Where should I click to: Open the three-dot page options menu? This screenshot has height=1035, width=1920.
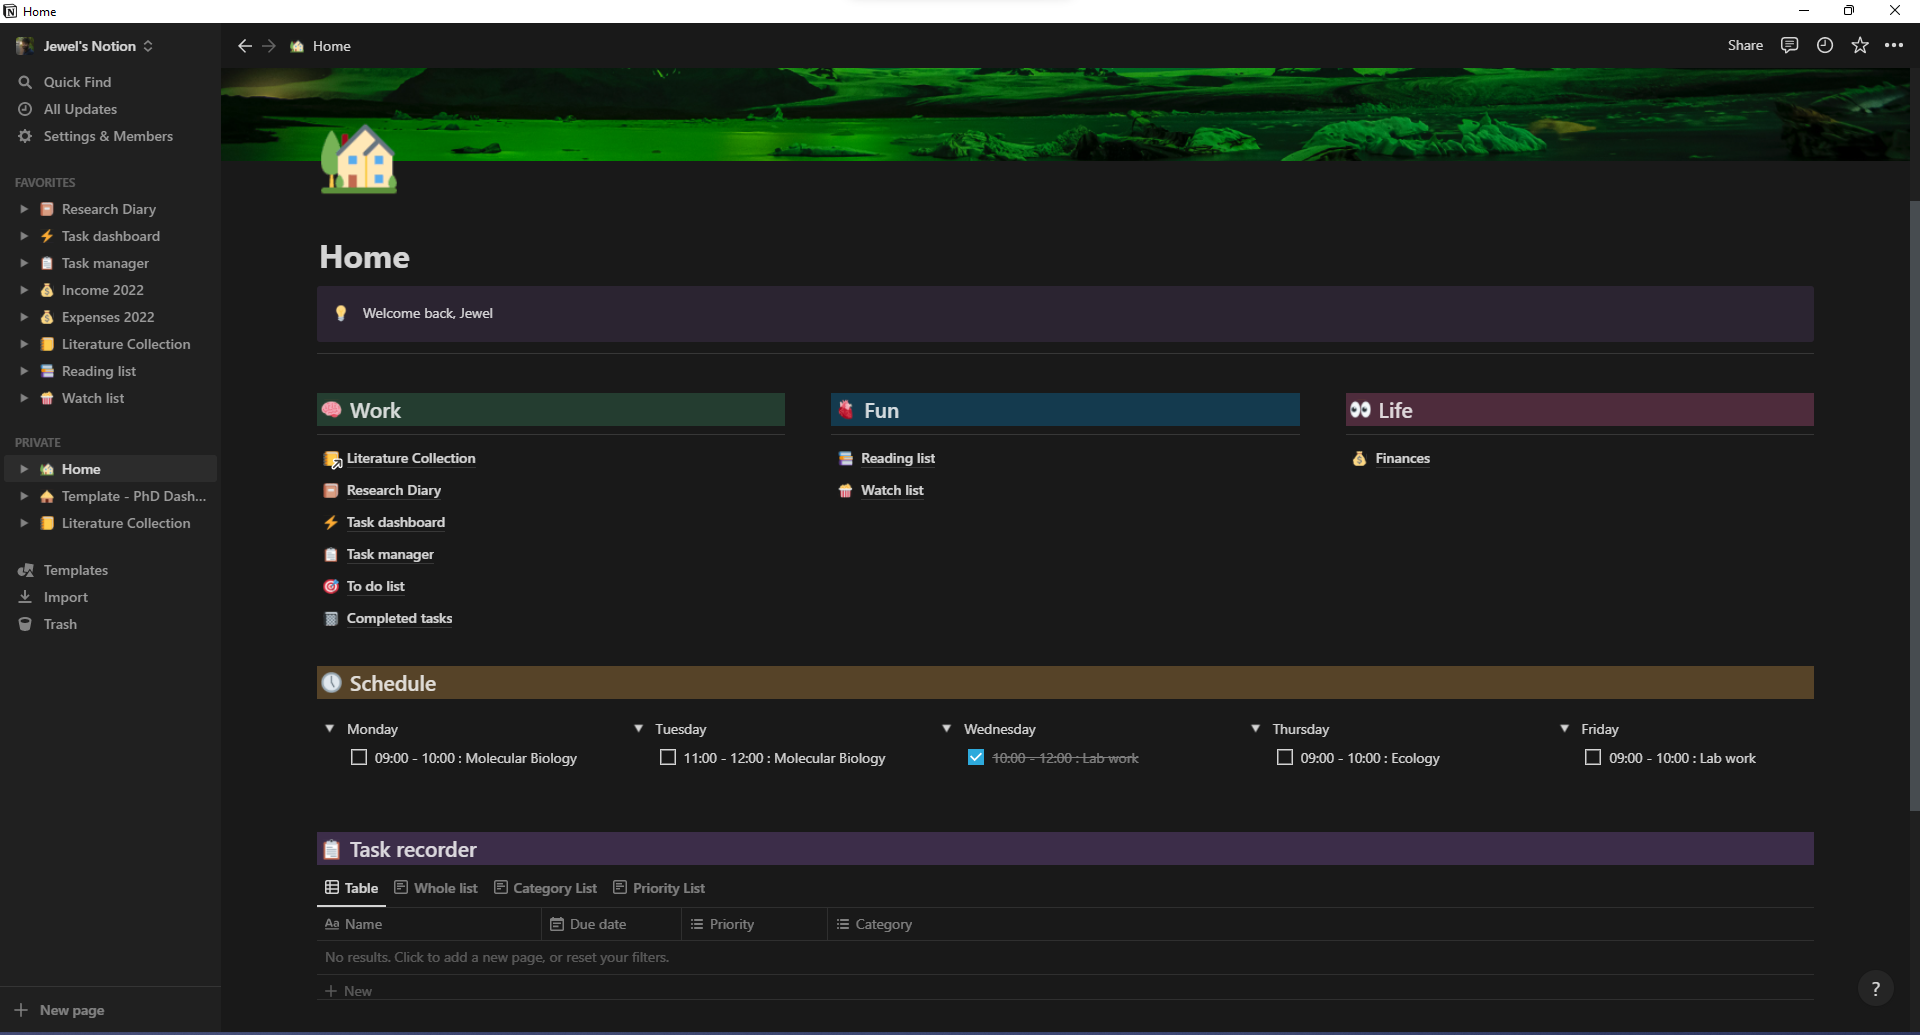coord(1894,45)
